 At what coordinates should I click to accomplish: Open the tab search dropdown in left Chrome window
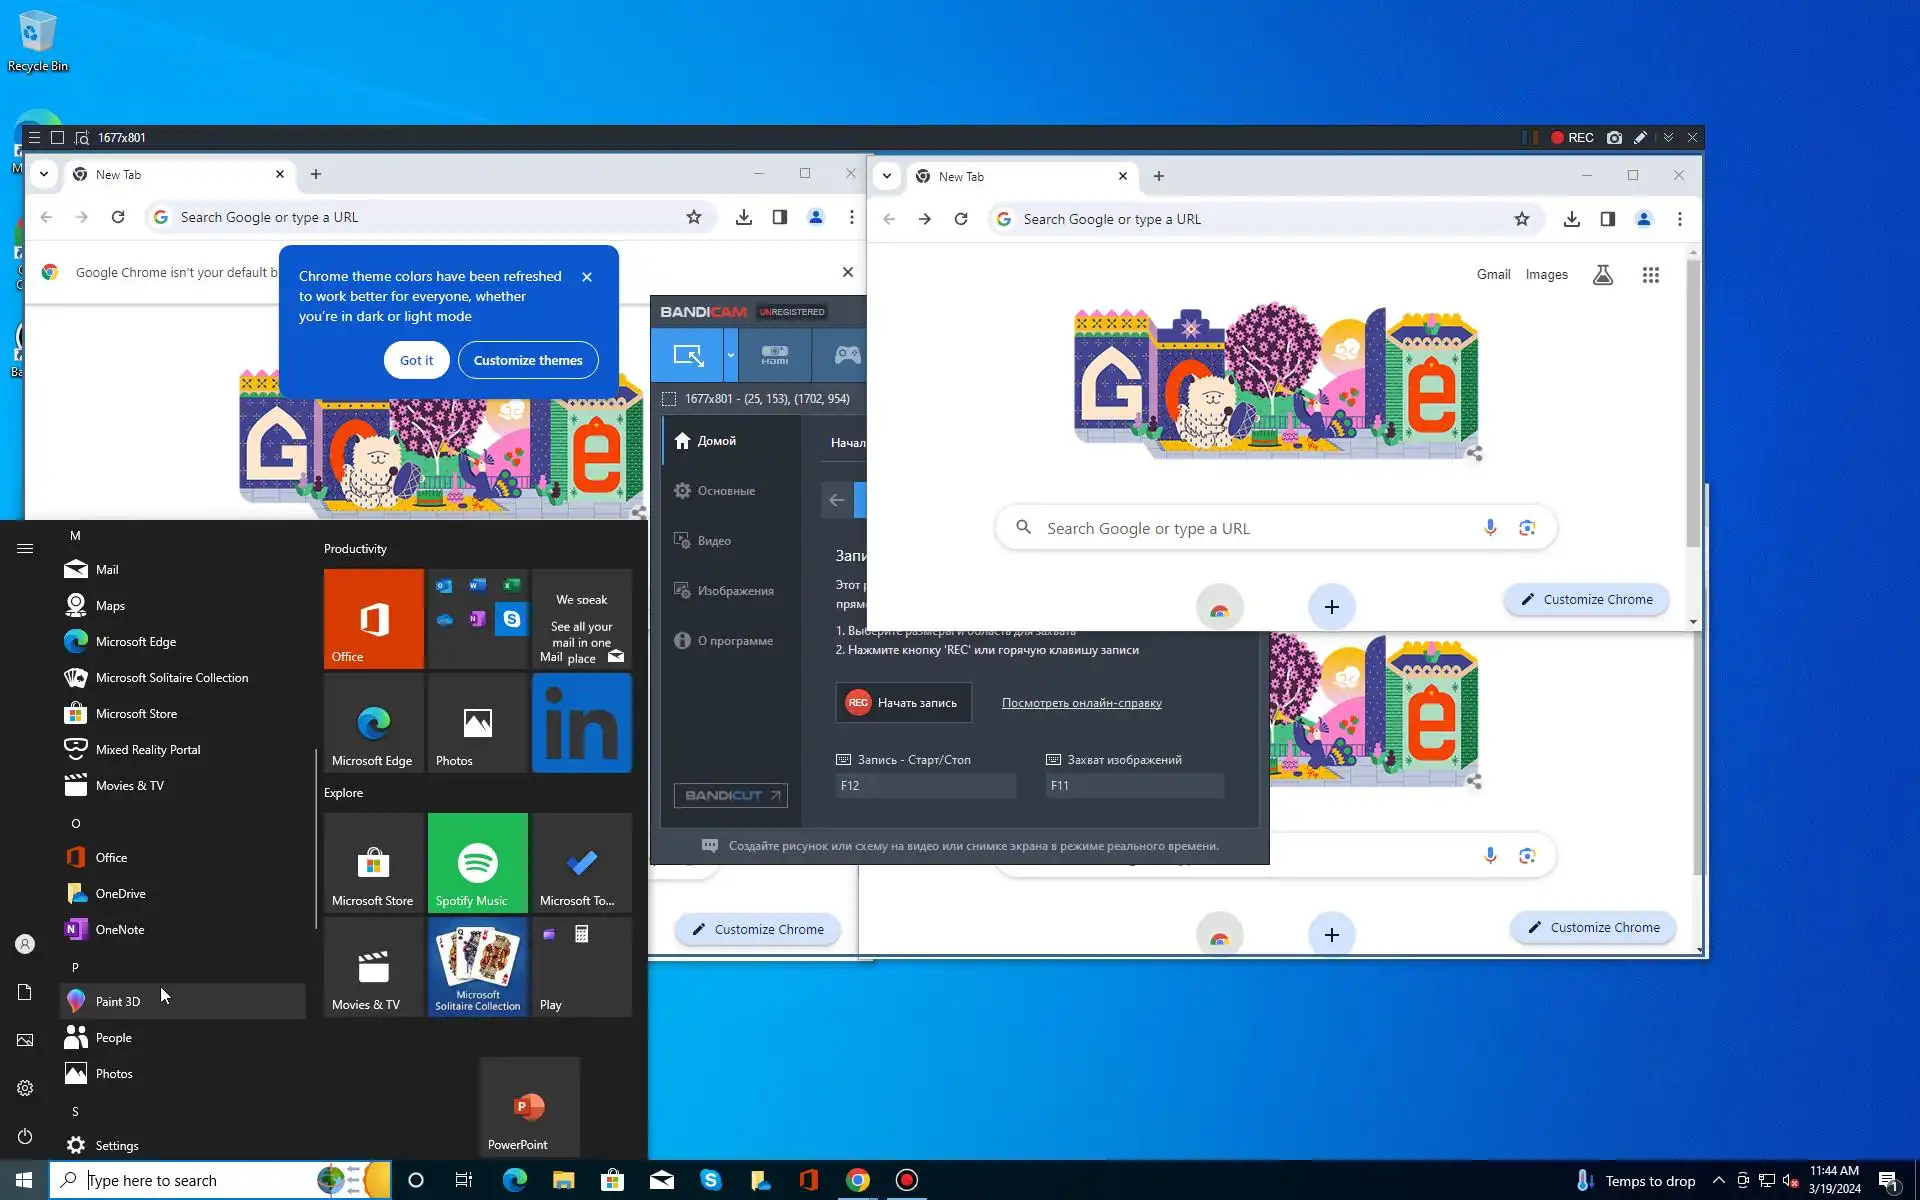[x=44, y=174]
